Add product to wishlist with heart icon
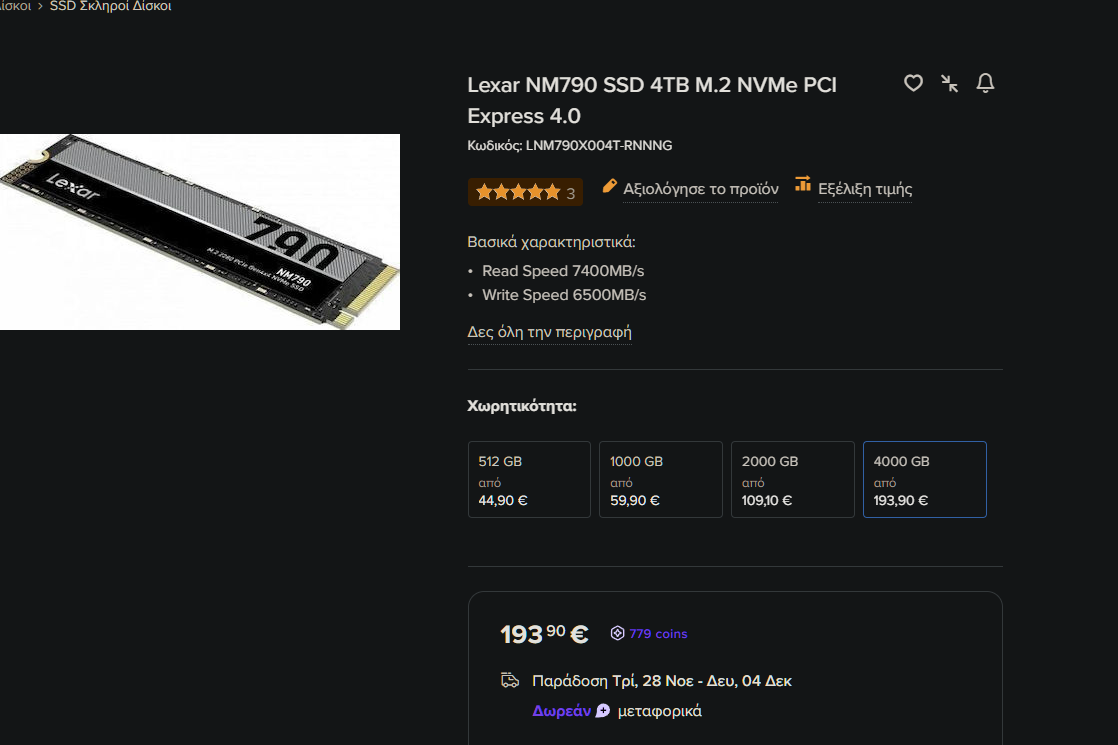Screen dimensions: 1118x745 (913, 83)
